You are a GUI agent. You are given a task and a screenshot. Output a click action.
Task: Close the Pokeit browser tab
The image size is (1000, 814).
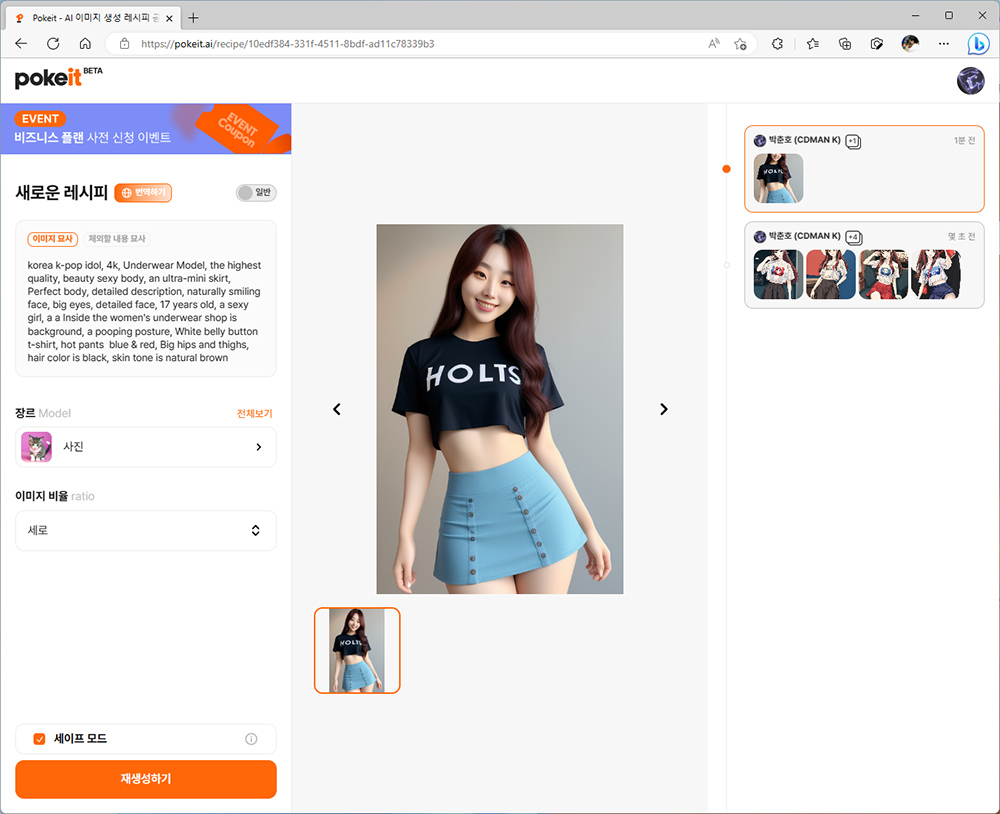tap(169, 18)
